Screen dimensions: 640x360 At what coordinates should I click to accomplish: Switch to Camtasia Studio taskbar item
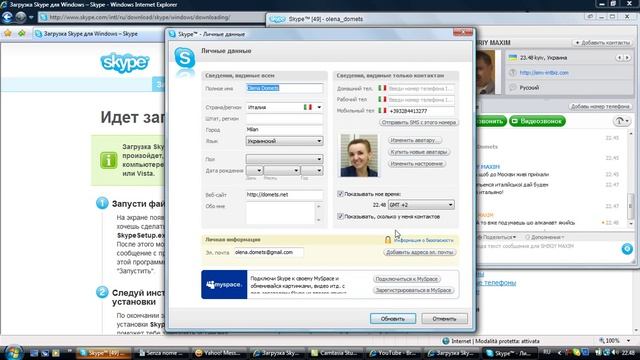pyautogui.click(x=336, y=353)
